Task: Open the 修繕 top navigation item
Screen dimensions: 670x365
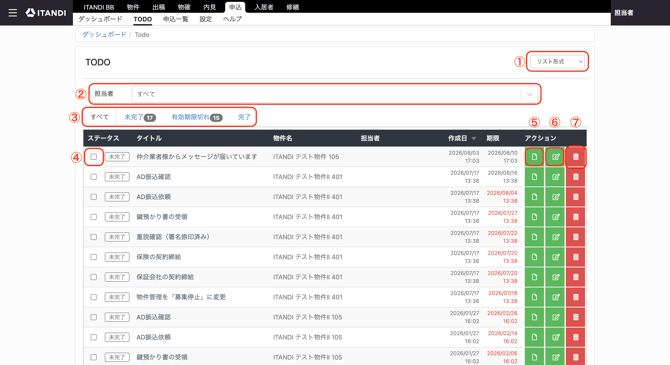Action: 293,7
